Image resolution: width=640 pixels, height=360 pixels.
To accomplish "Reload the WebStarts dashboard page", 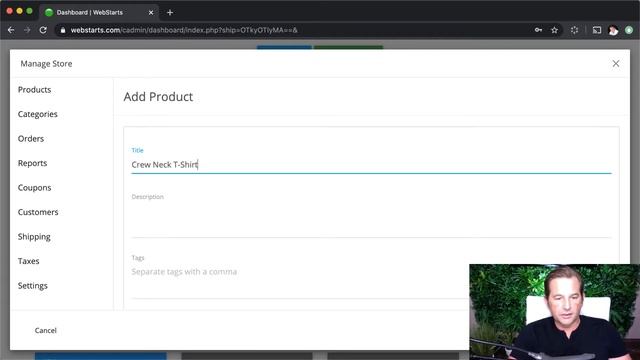I will click(43, 30).
